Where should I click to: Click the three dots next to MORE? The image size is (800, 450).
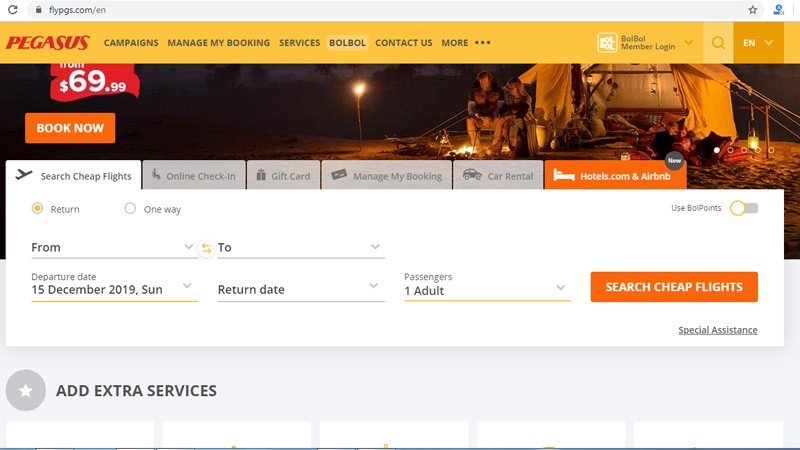coord(483,43)
